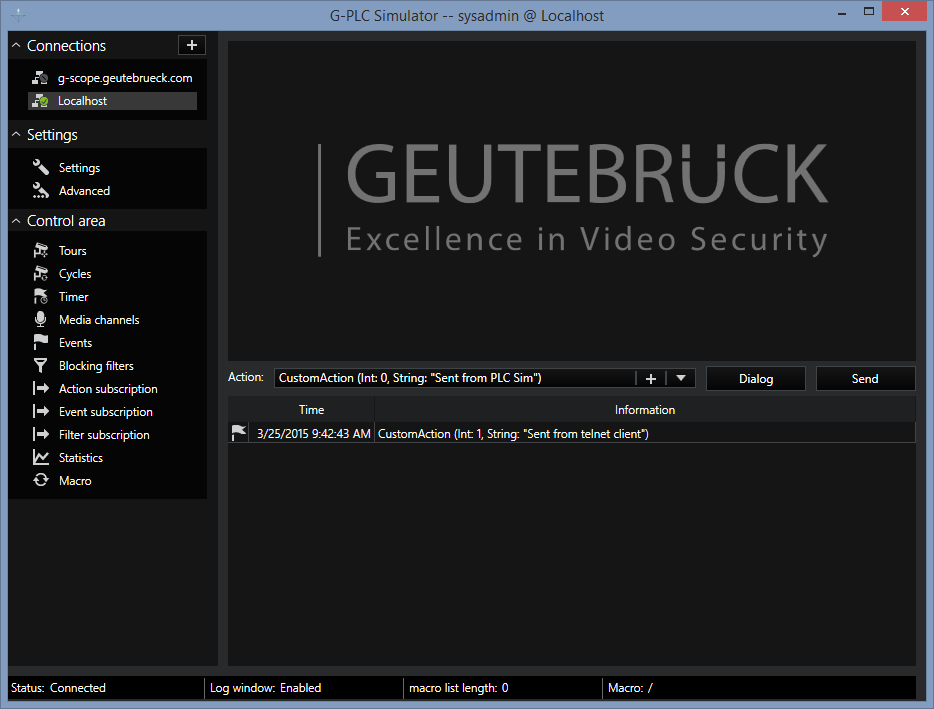Collapse the Settings section
Image resolution: width=934 pixels, height=709 pixels.
point(16,135)
